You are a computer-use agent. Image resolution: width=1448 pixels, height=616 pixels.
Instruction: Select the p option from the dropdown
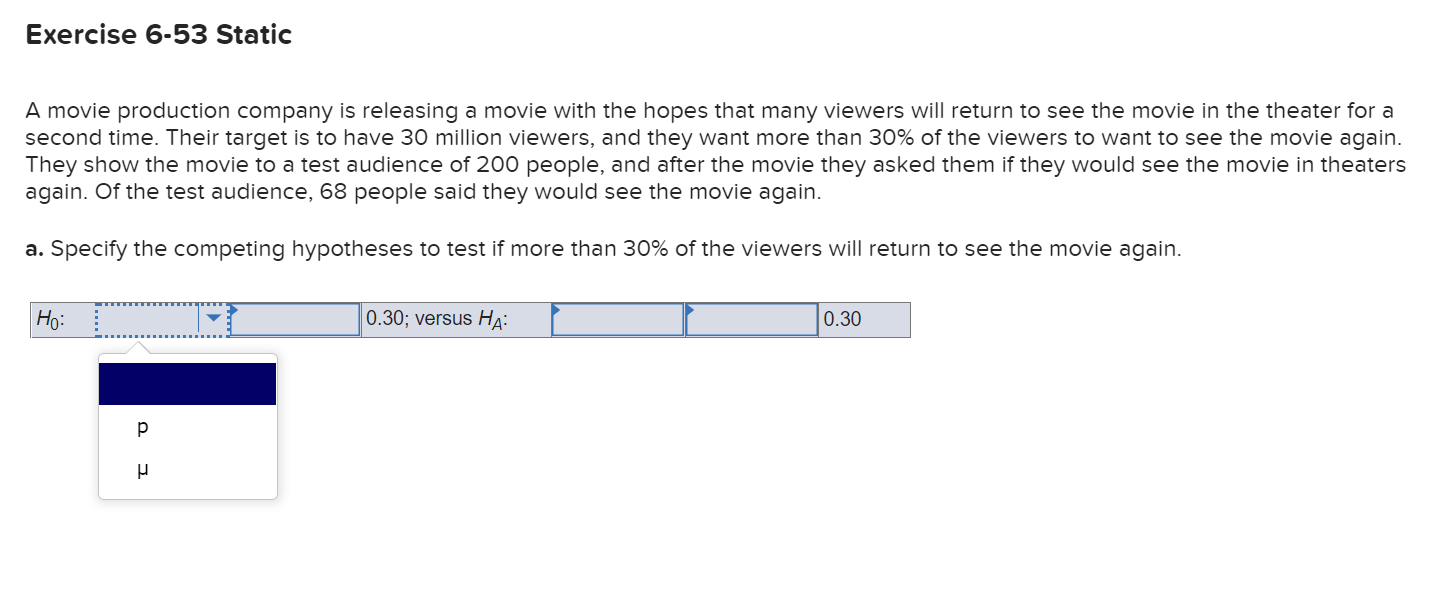(x=142, y=427)
